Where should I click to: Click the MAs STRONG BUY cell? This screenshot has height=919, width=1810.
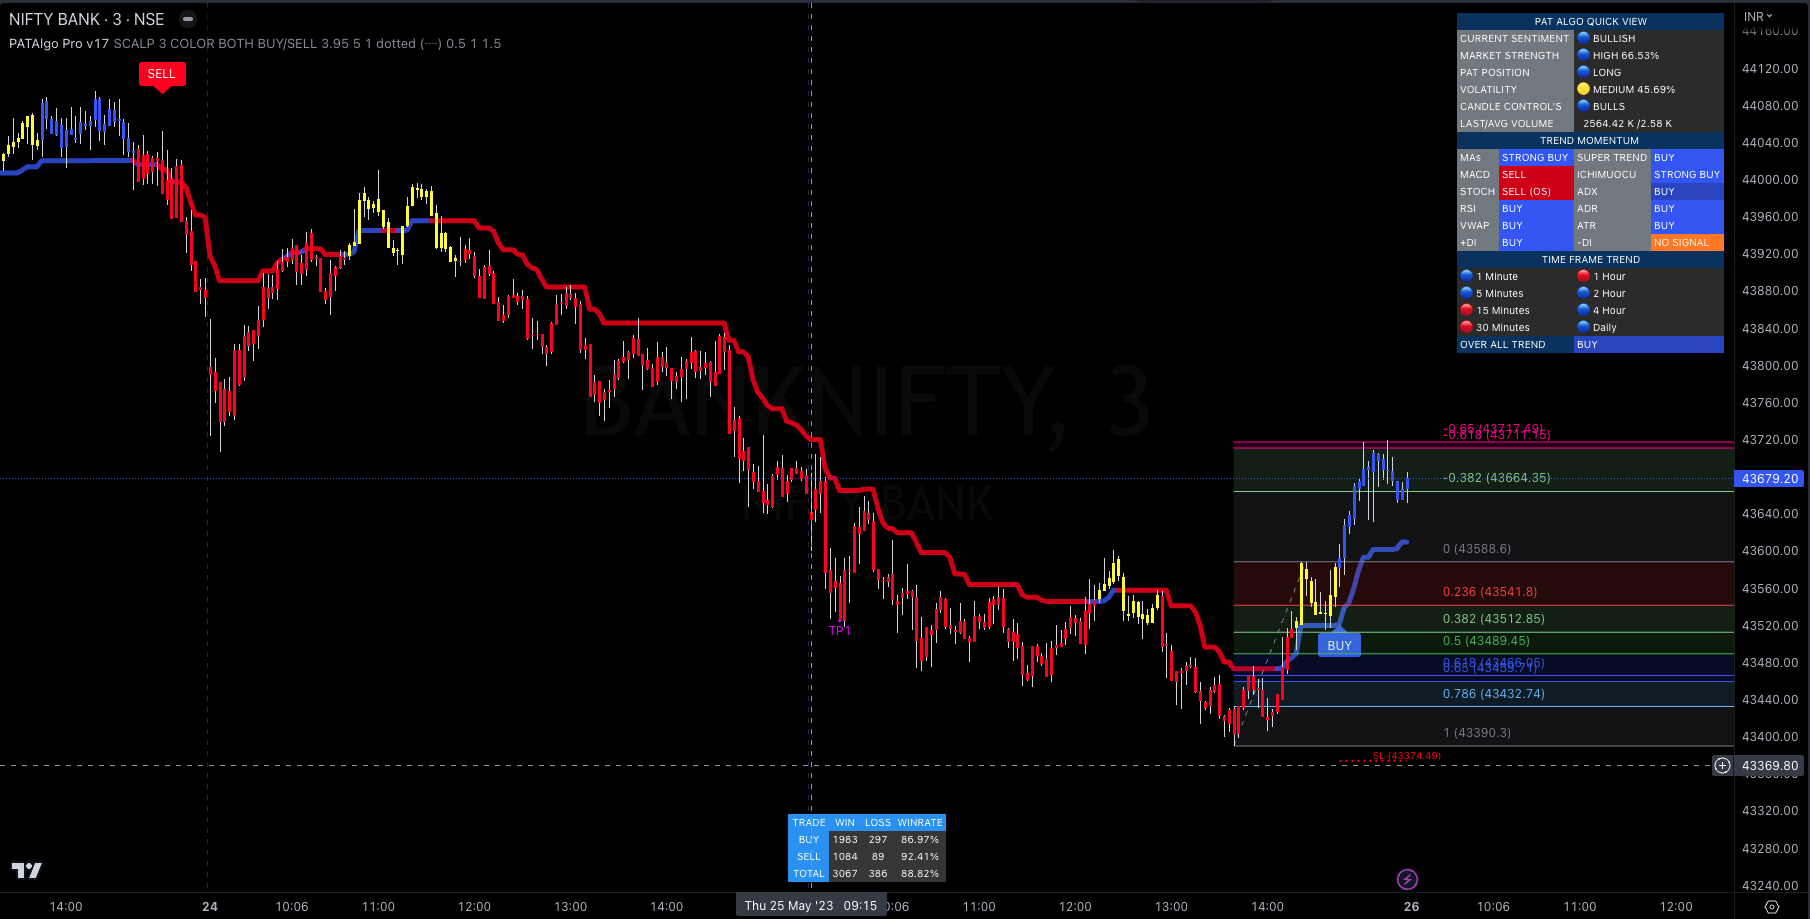[1535, 158]
